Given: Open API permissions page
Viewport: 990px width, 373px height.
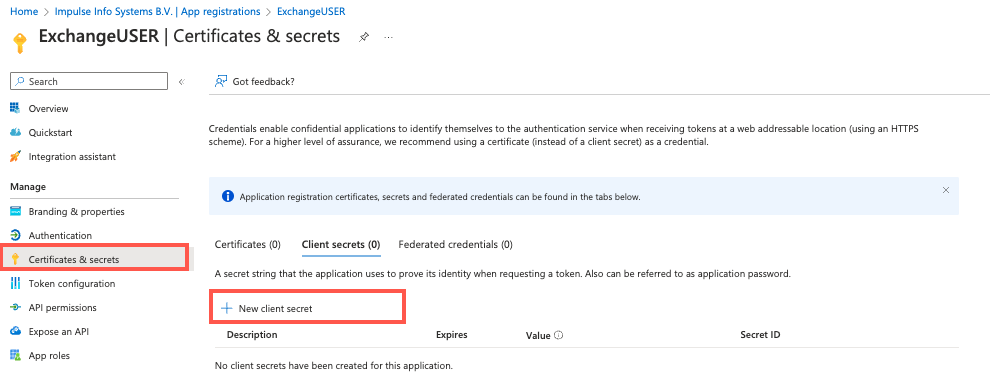Looking at the screenshot, I should point(62,307).
